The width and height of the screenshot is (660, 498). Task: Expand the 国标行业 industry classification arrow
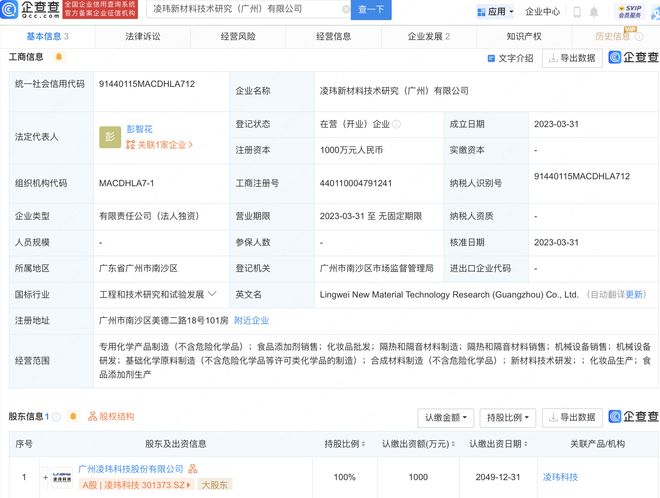(211, 295)
